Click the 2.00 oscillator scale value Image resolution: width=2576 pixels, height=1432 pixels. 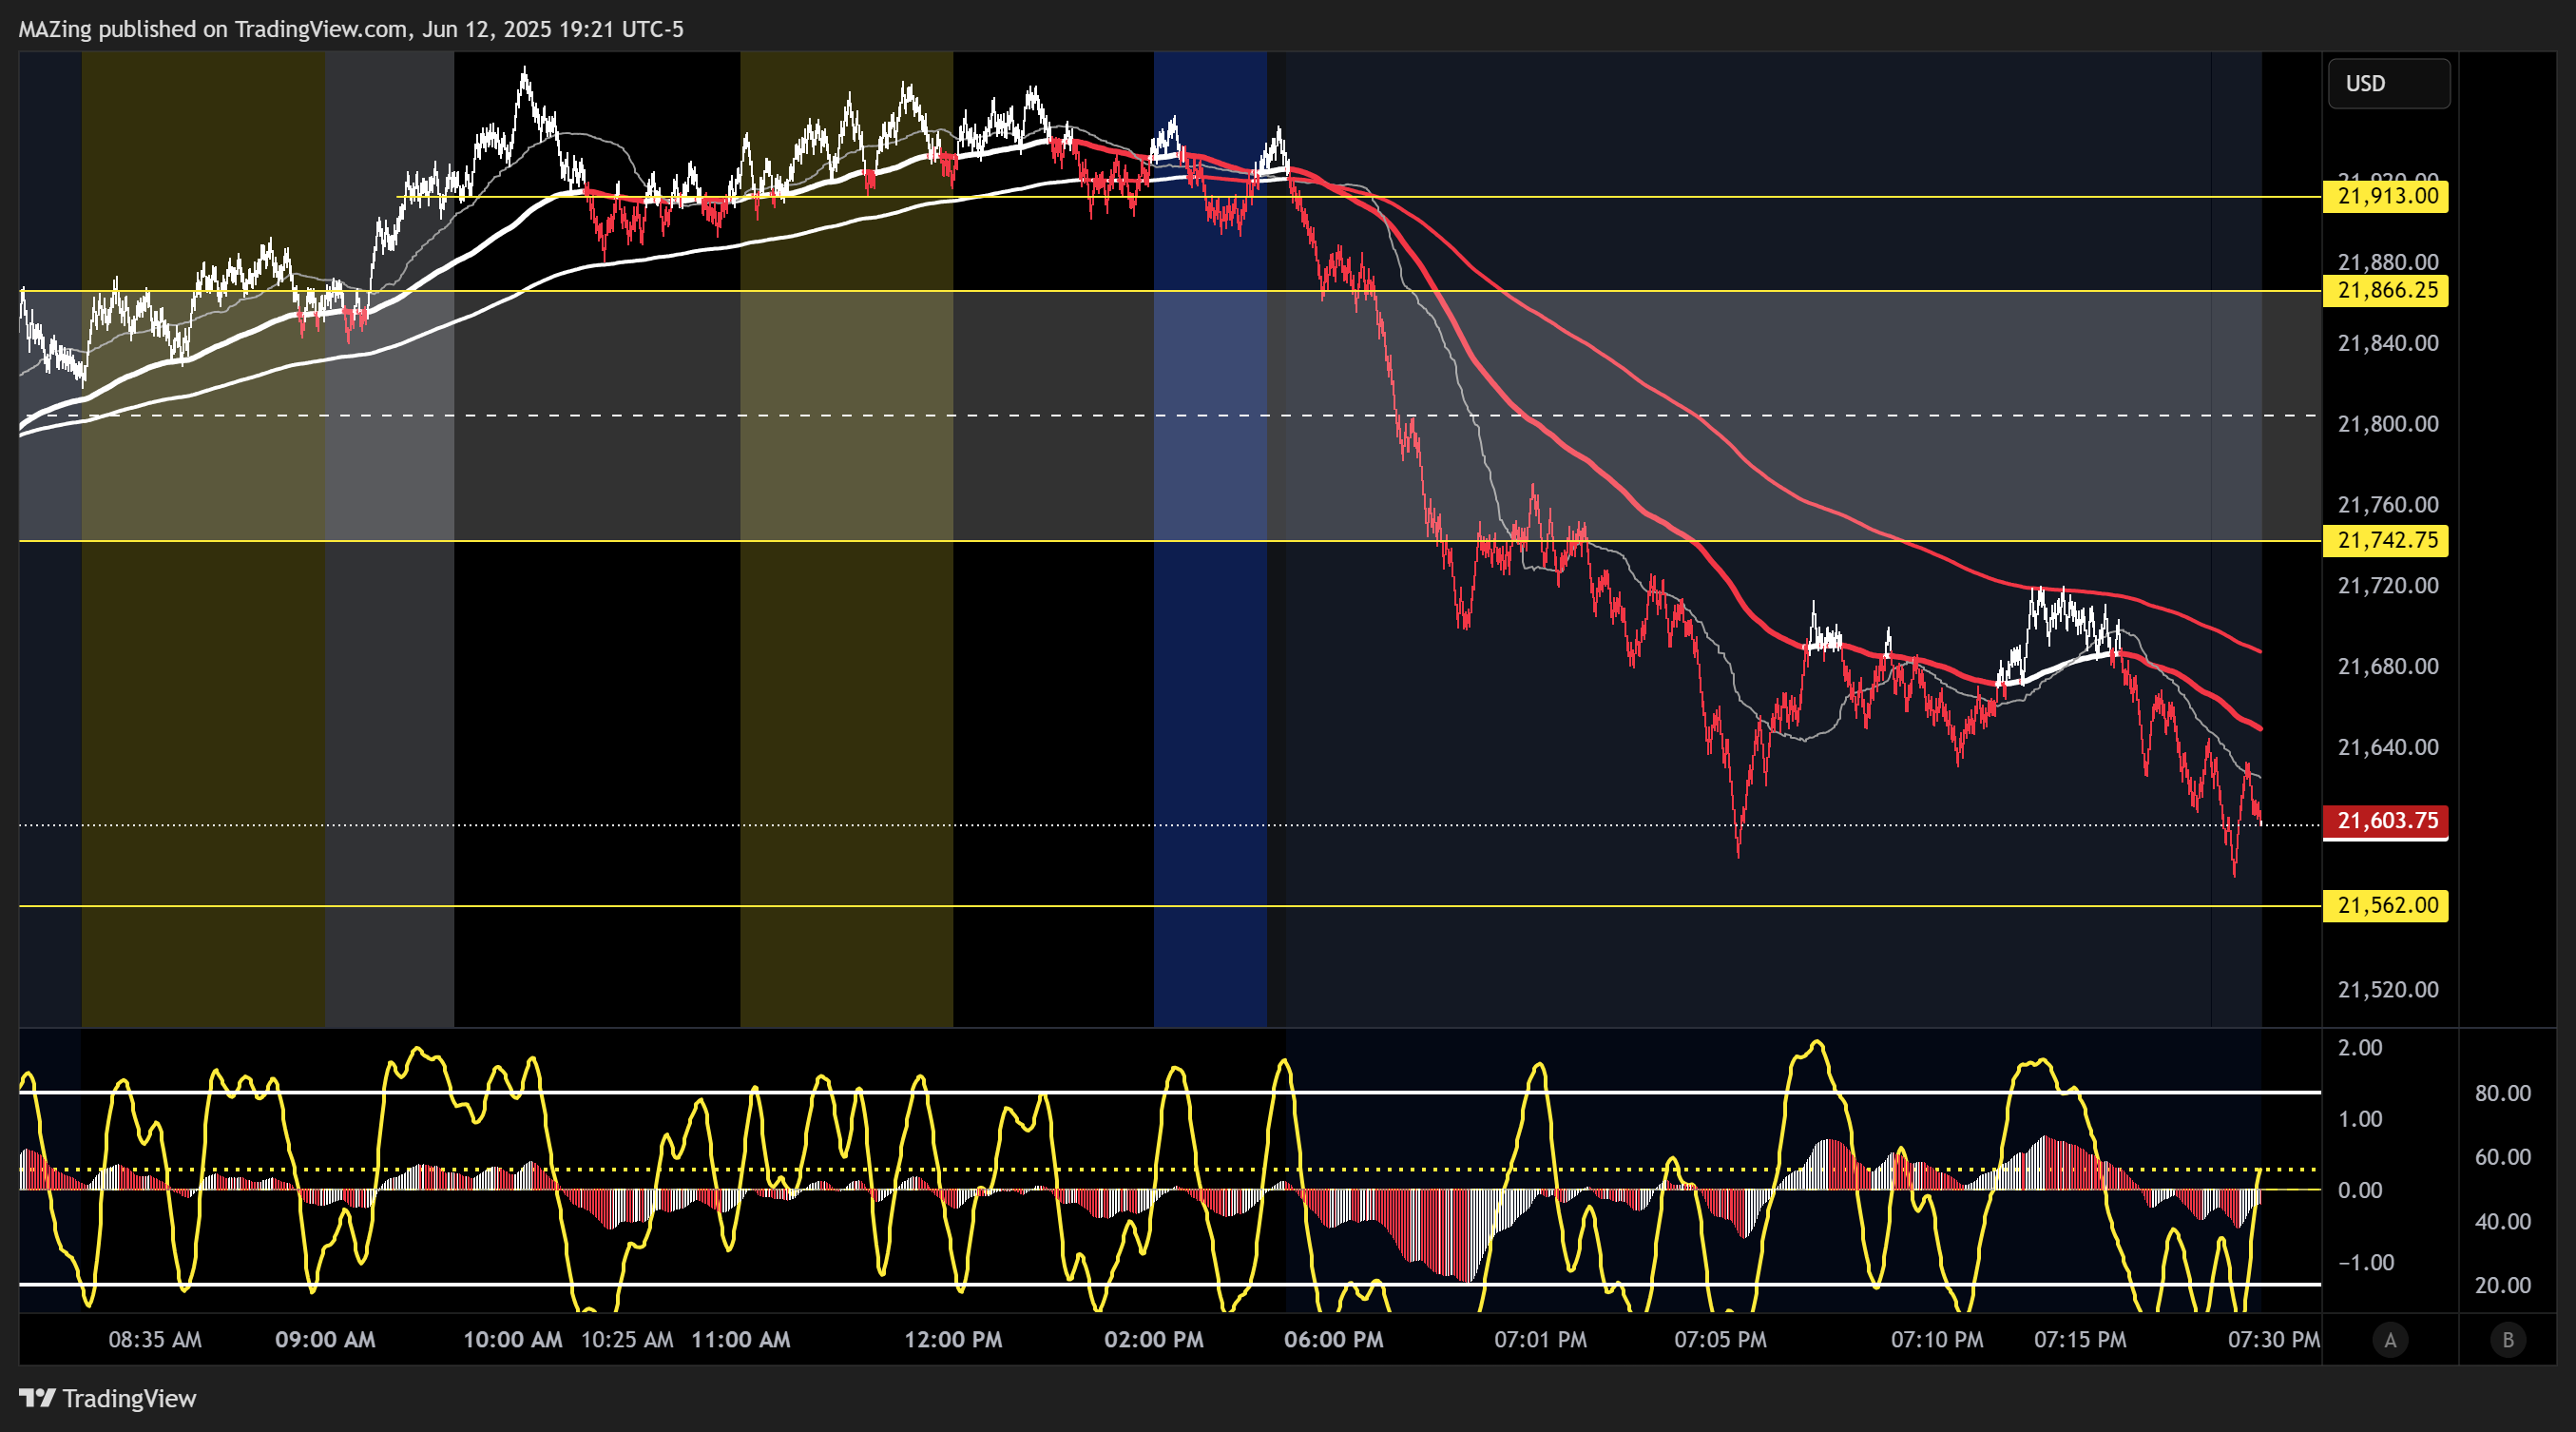(2360, 1048)
